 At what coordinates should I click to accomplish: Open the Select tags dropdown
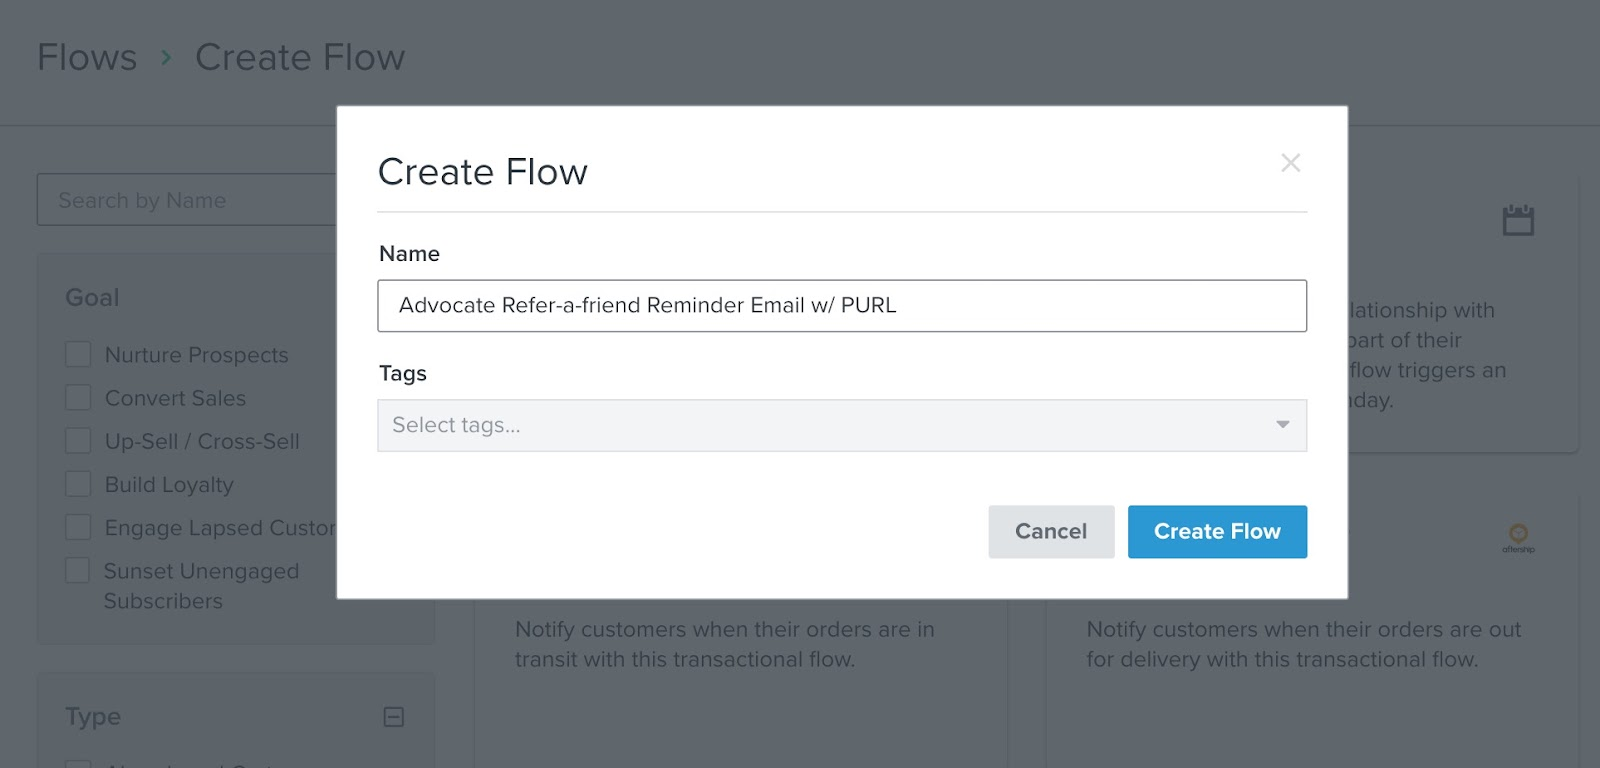830,426
